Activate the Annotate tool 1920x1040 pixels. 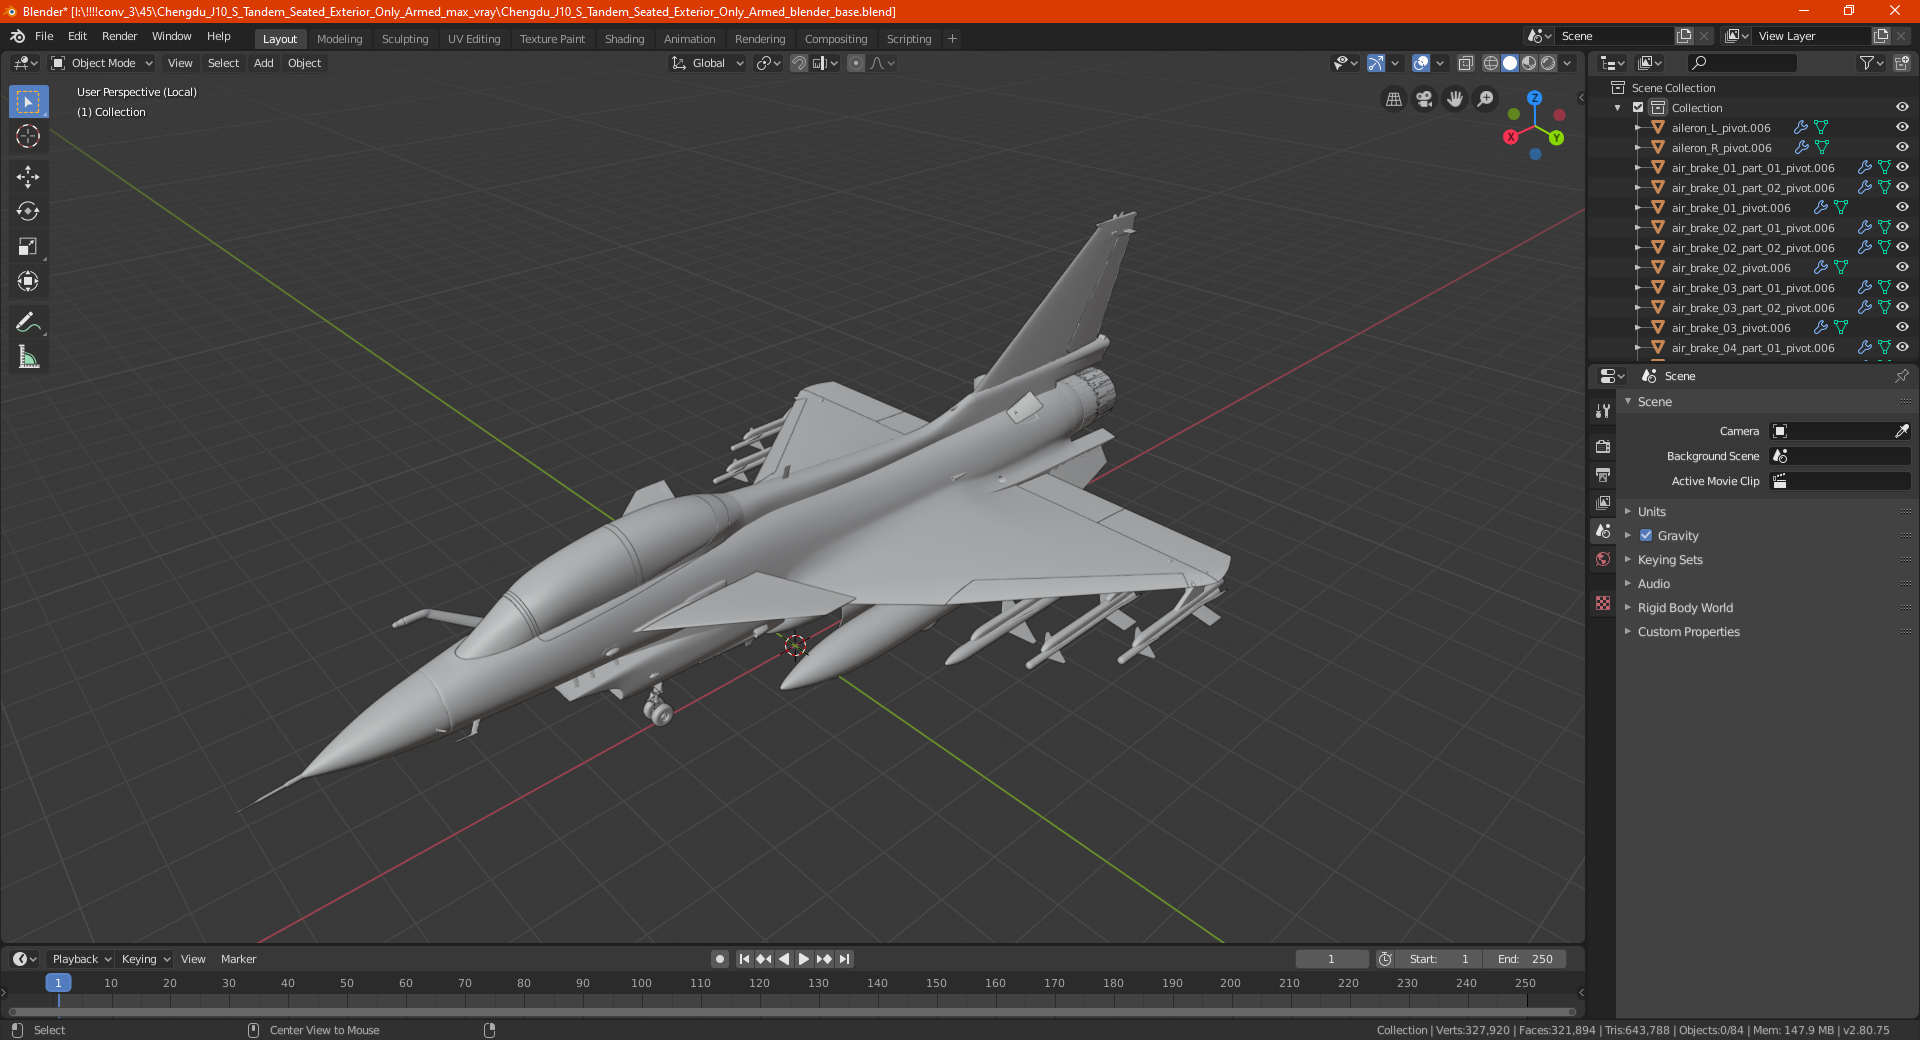pyautogui.click(x=28, y=322)
